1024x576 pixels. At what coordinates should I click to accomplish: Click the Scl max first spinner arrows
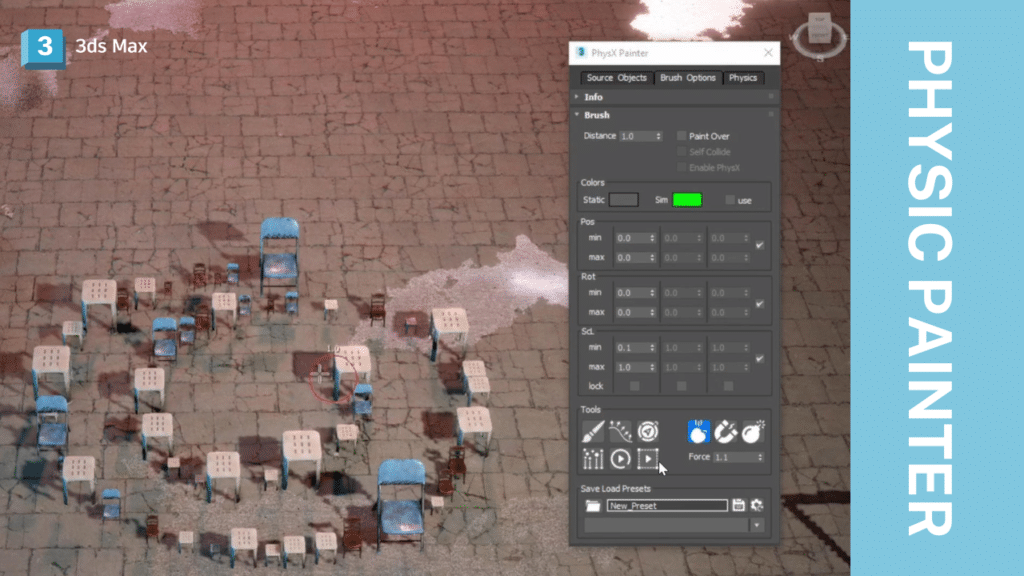click(x=652, y=368)
